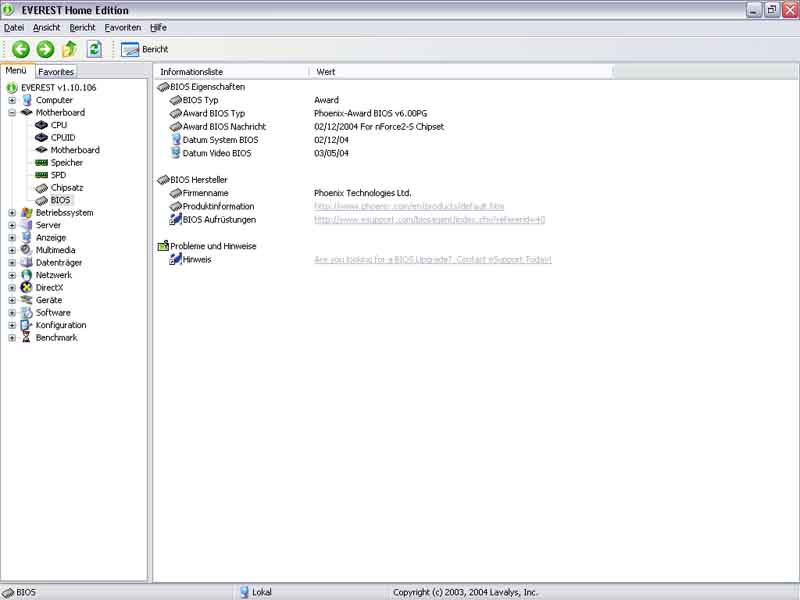800x600 pixels.
Task: Open the BIOS Aufrüstungen esupport link
Action: [x=430, y=219]
